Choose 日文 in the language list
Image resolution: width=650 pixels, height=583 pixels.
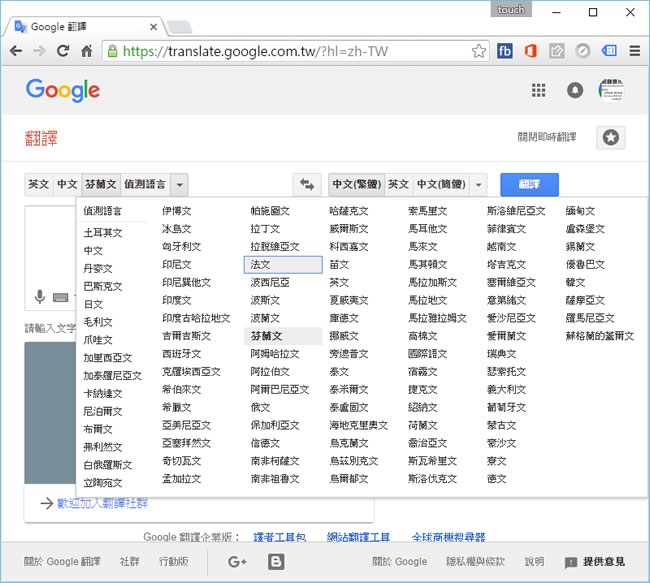93,304
